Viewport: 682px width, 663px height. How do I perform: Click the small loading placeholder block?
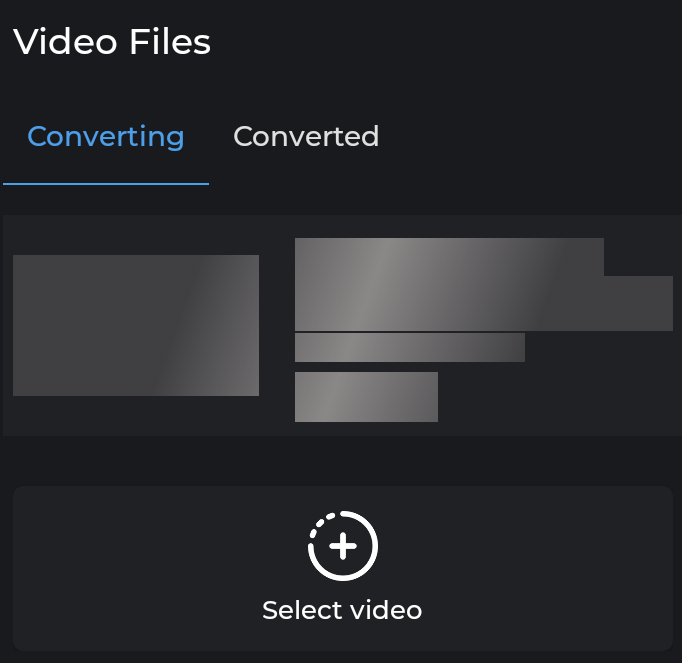pos(366,397)
